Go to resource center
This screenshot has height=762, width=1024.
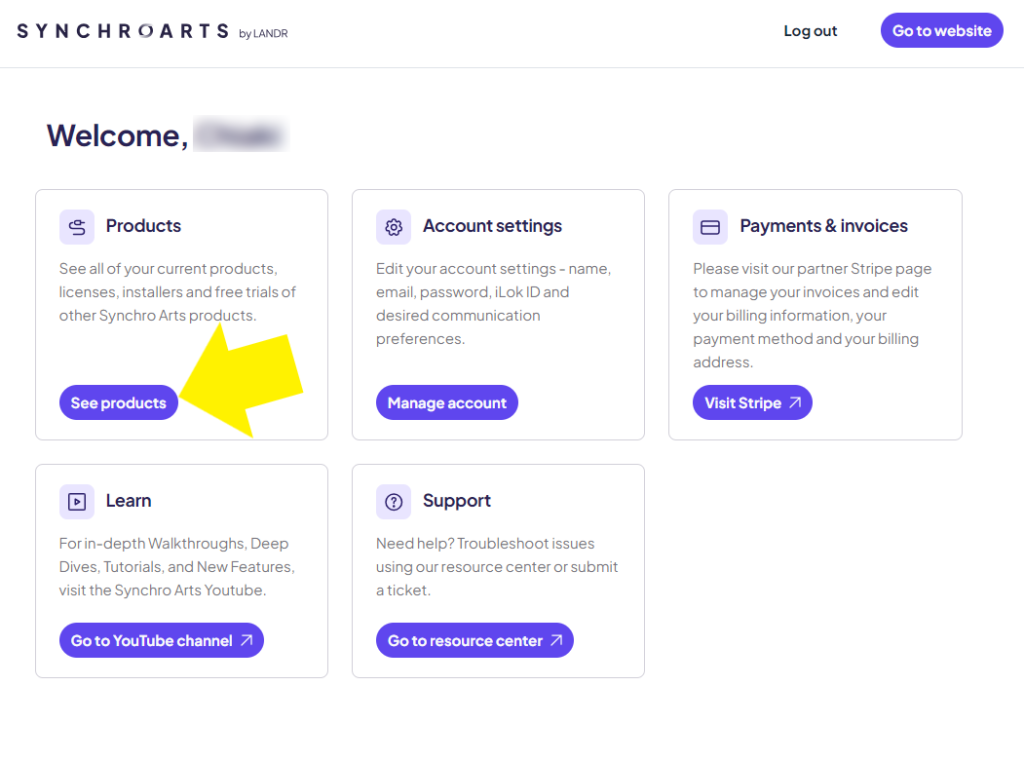point(475,641)
